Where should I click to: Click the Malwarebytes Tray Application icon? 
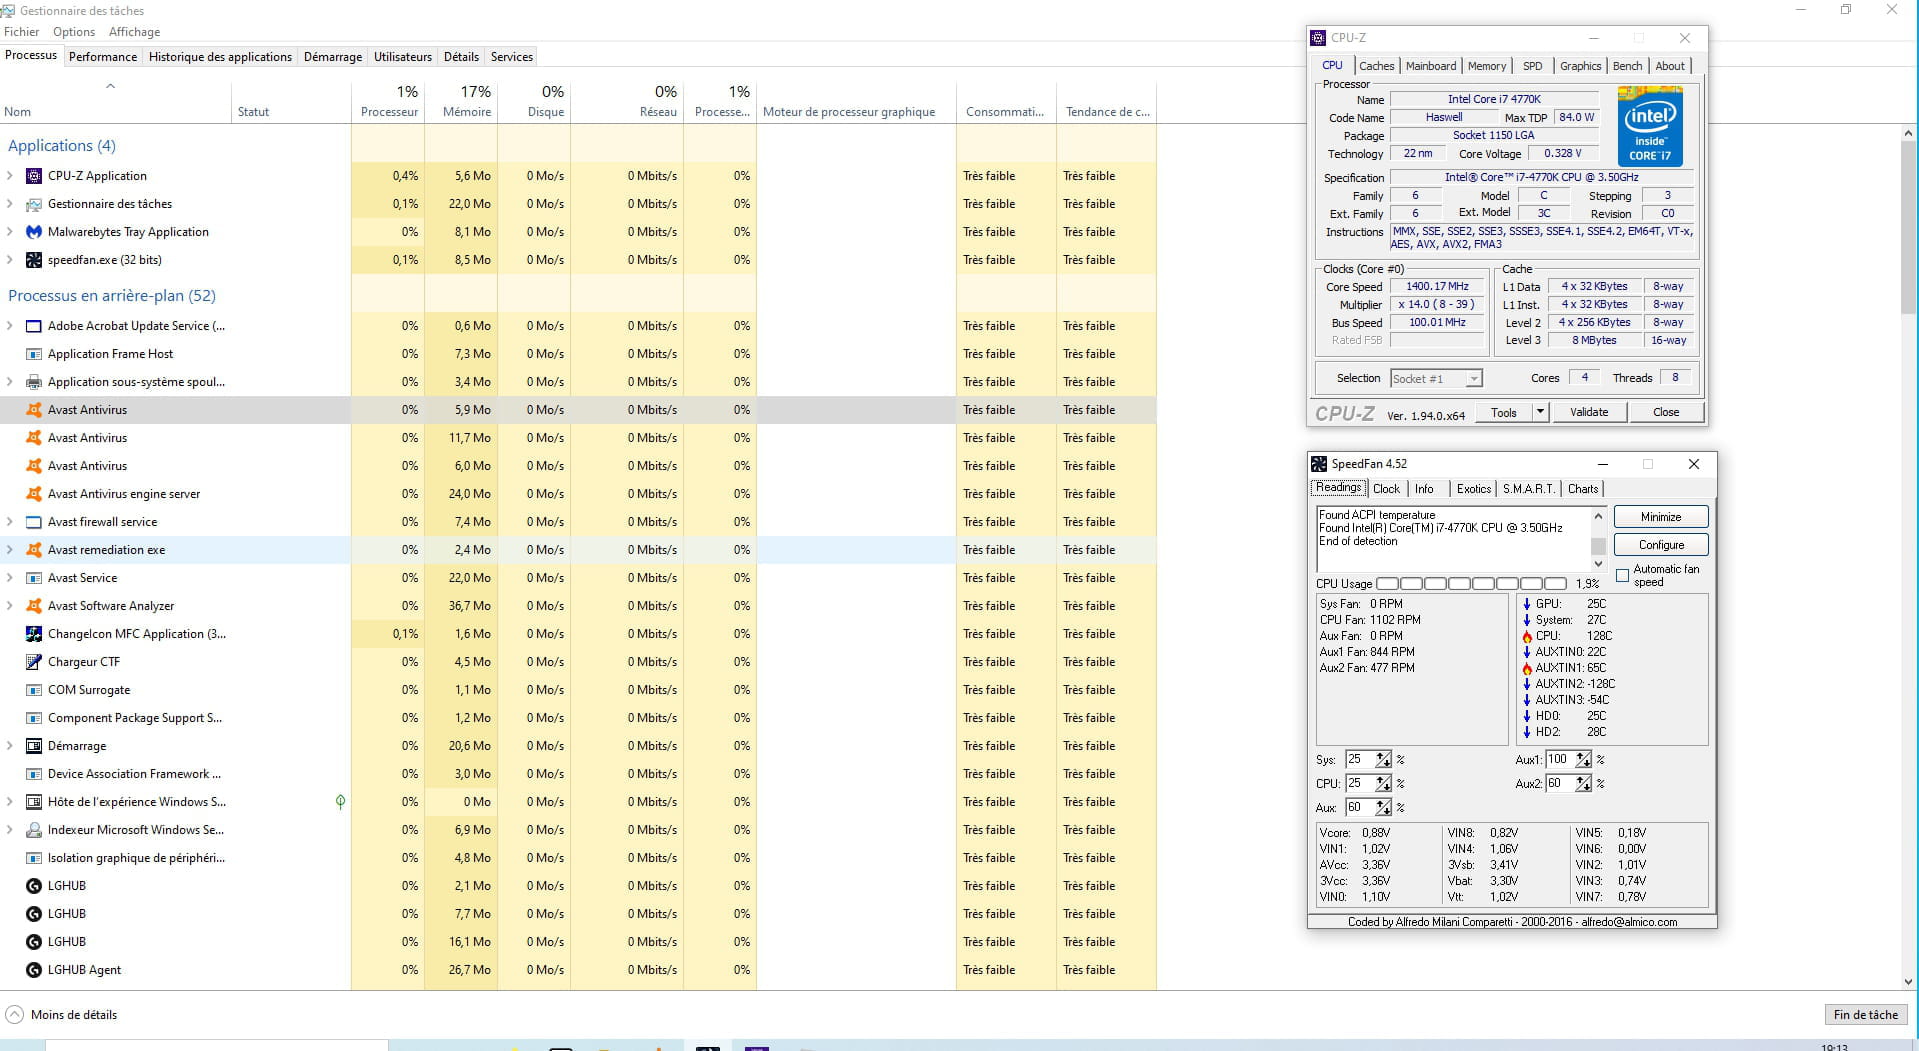(33, 232)
